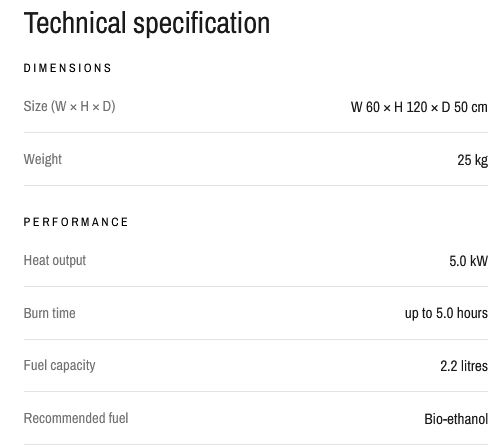Click the word specification in the title

(x=202, y=24)
